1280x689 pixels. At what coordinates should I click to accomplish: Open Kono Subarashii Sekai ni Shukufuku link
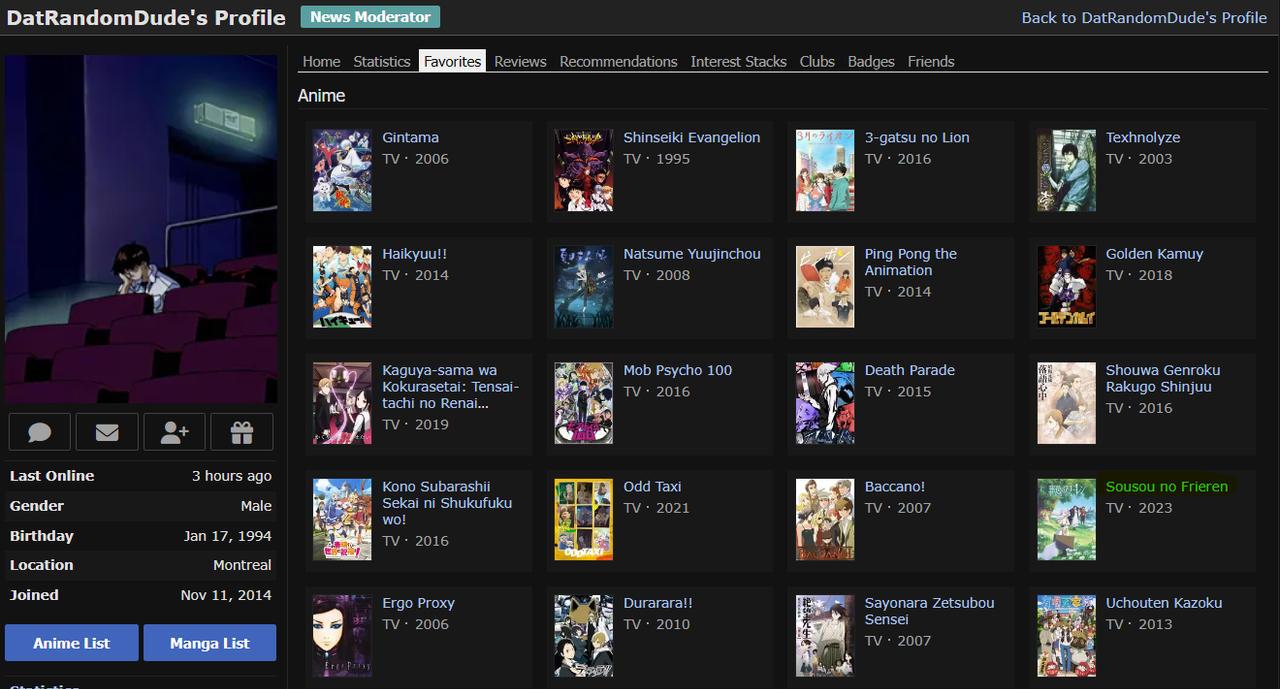pos(447,503)
